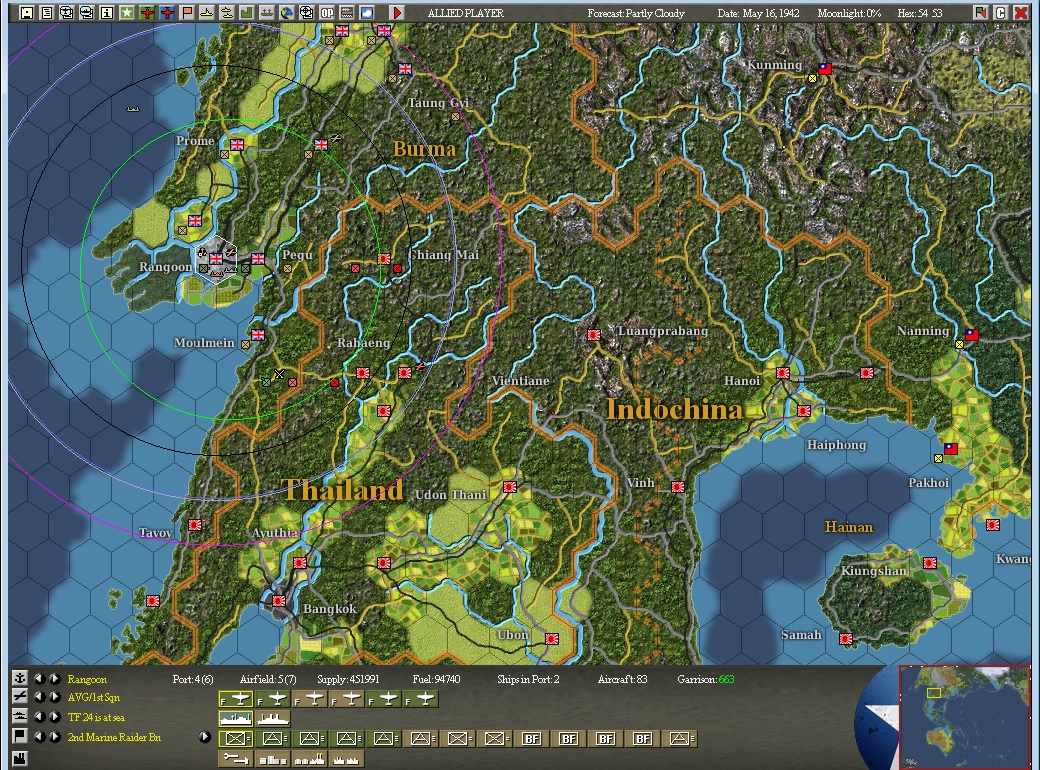Click the globe toolbar icon
This screenshot has width=1040, height=770.
pos(287,12)
